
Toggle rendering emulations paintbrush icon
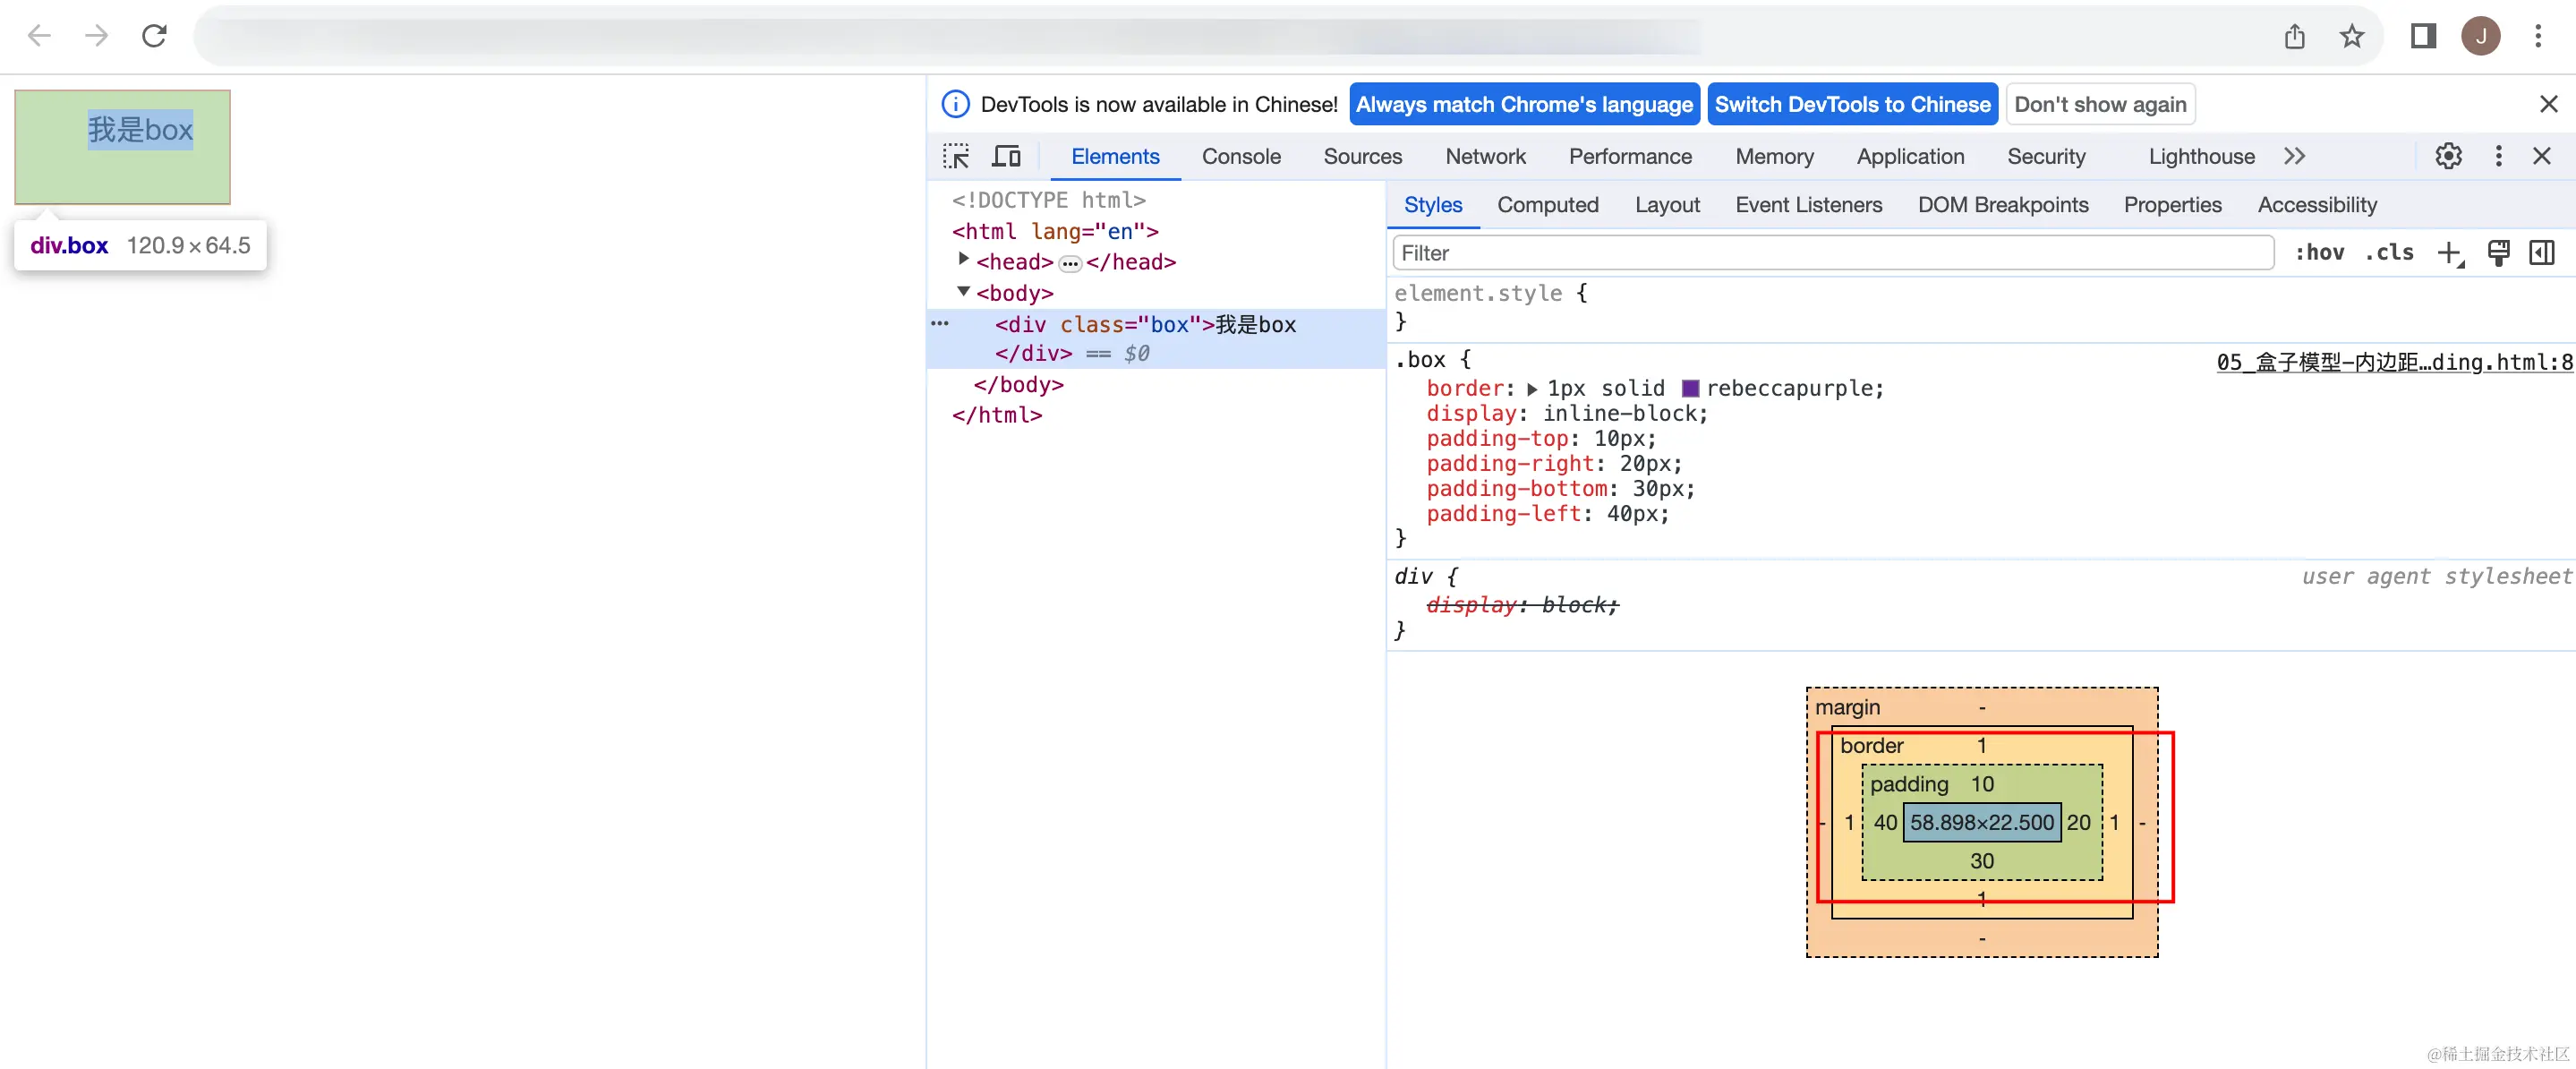pyautogui.click(x=2498, y=253)
